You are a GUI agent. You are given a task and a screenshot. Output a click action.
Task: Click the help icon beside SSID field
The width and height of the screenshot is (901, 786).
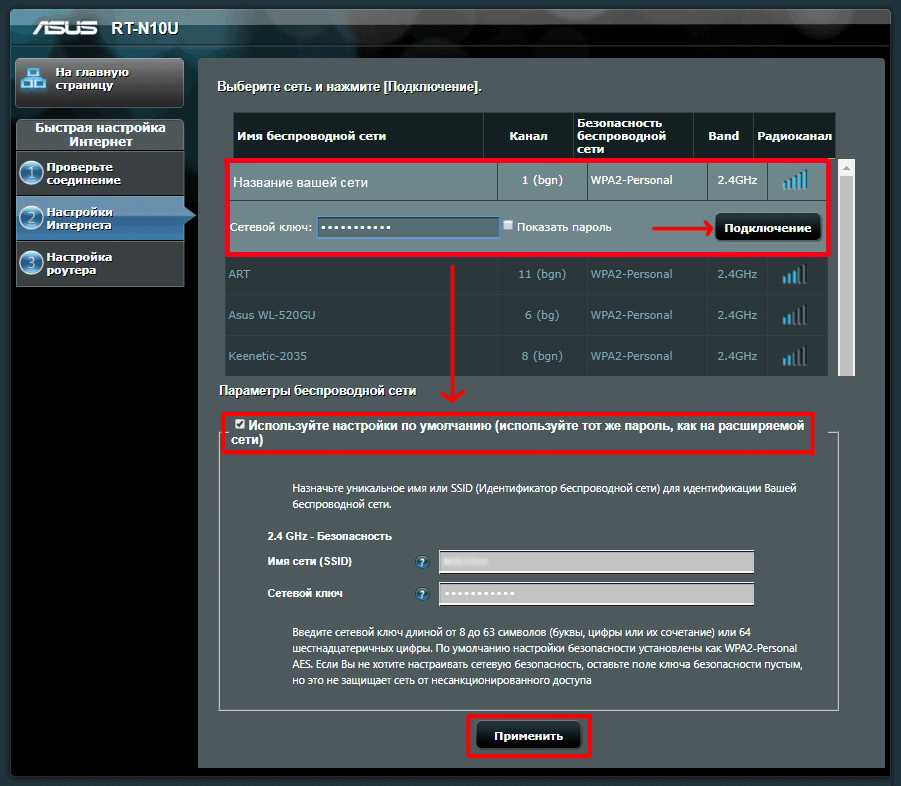pyautogui.click(x=422, y=562)
